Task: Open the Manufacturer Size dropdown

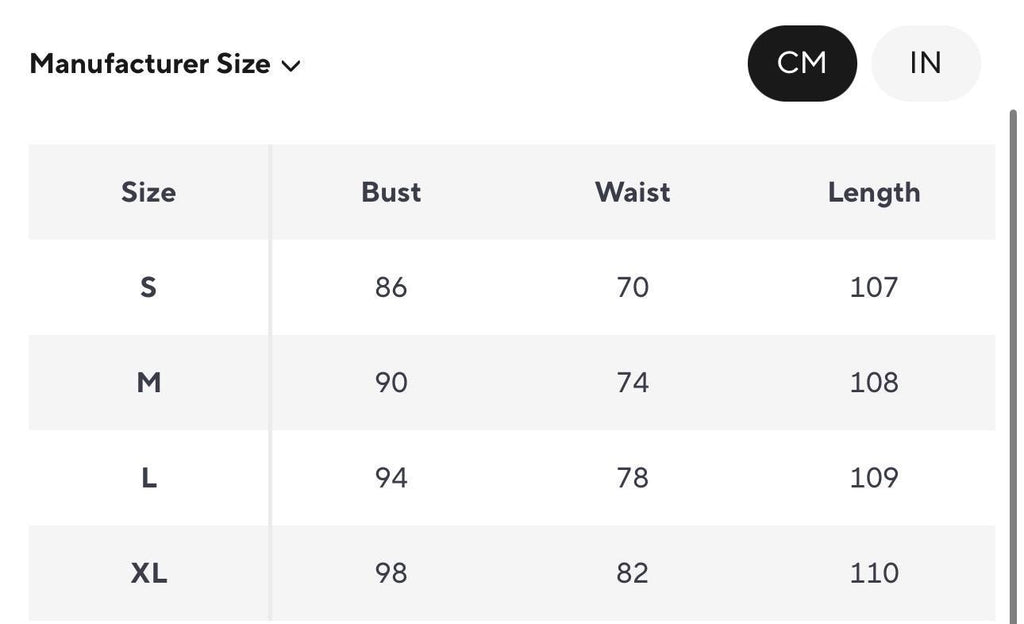Action: tap(165, 64)
